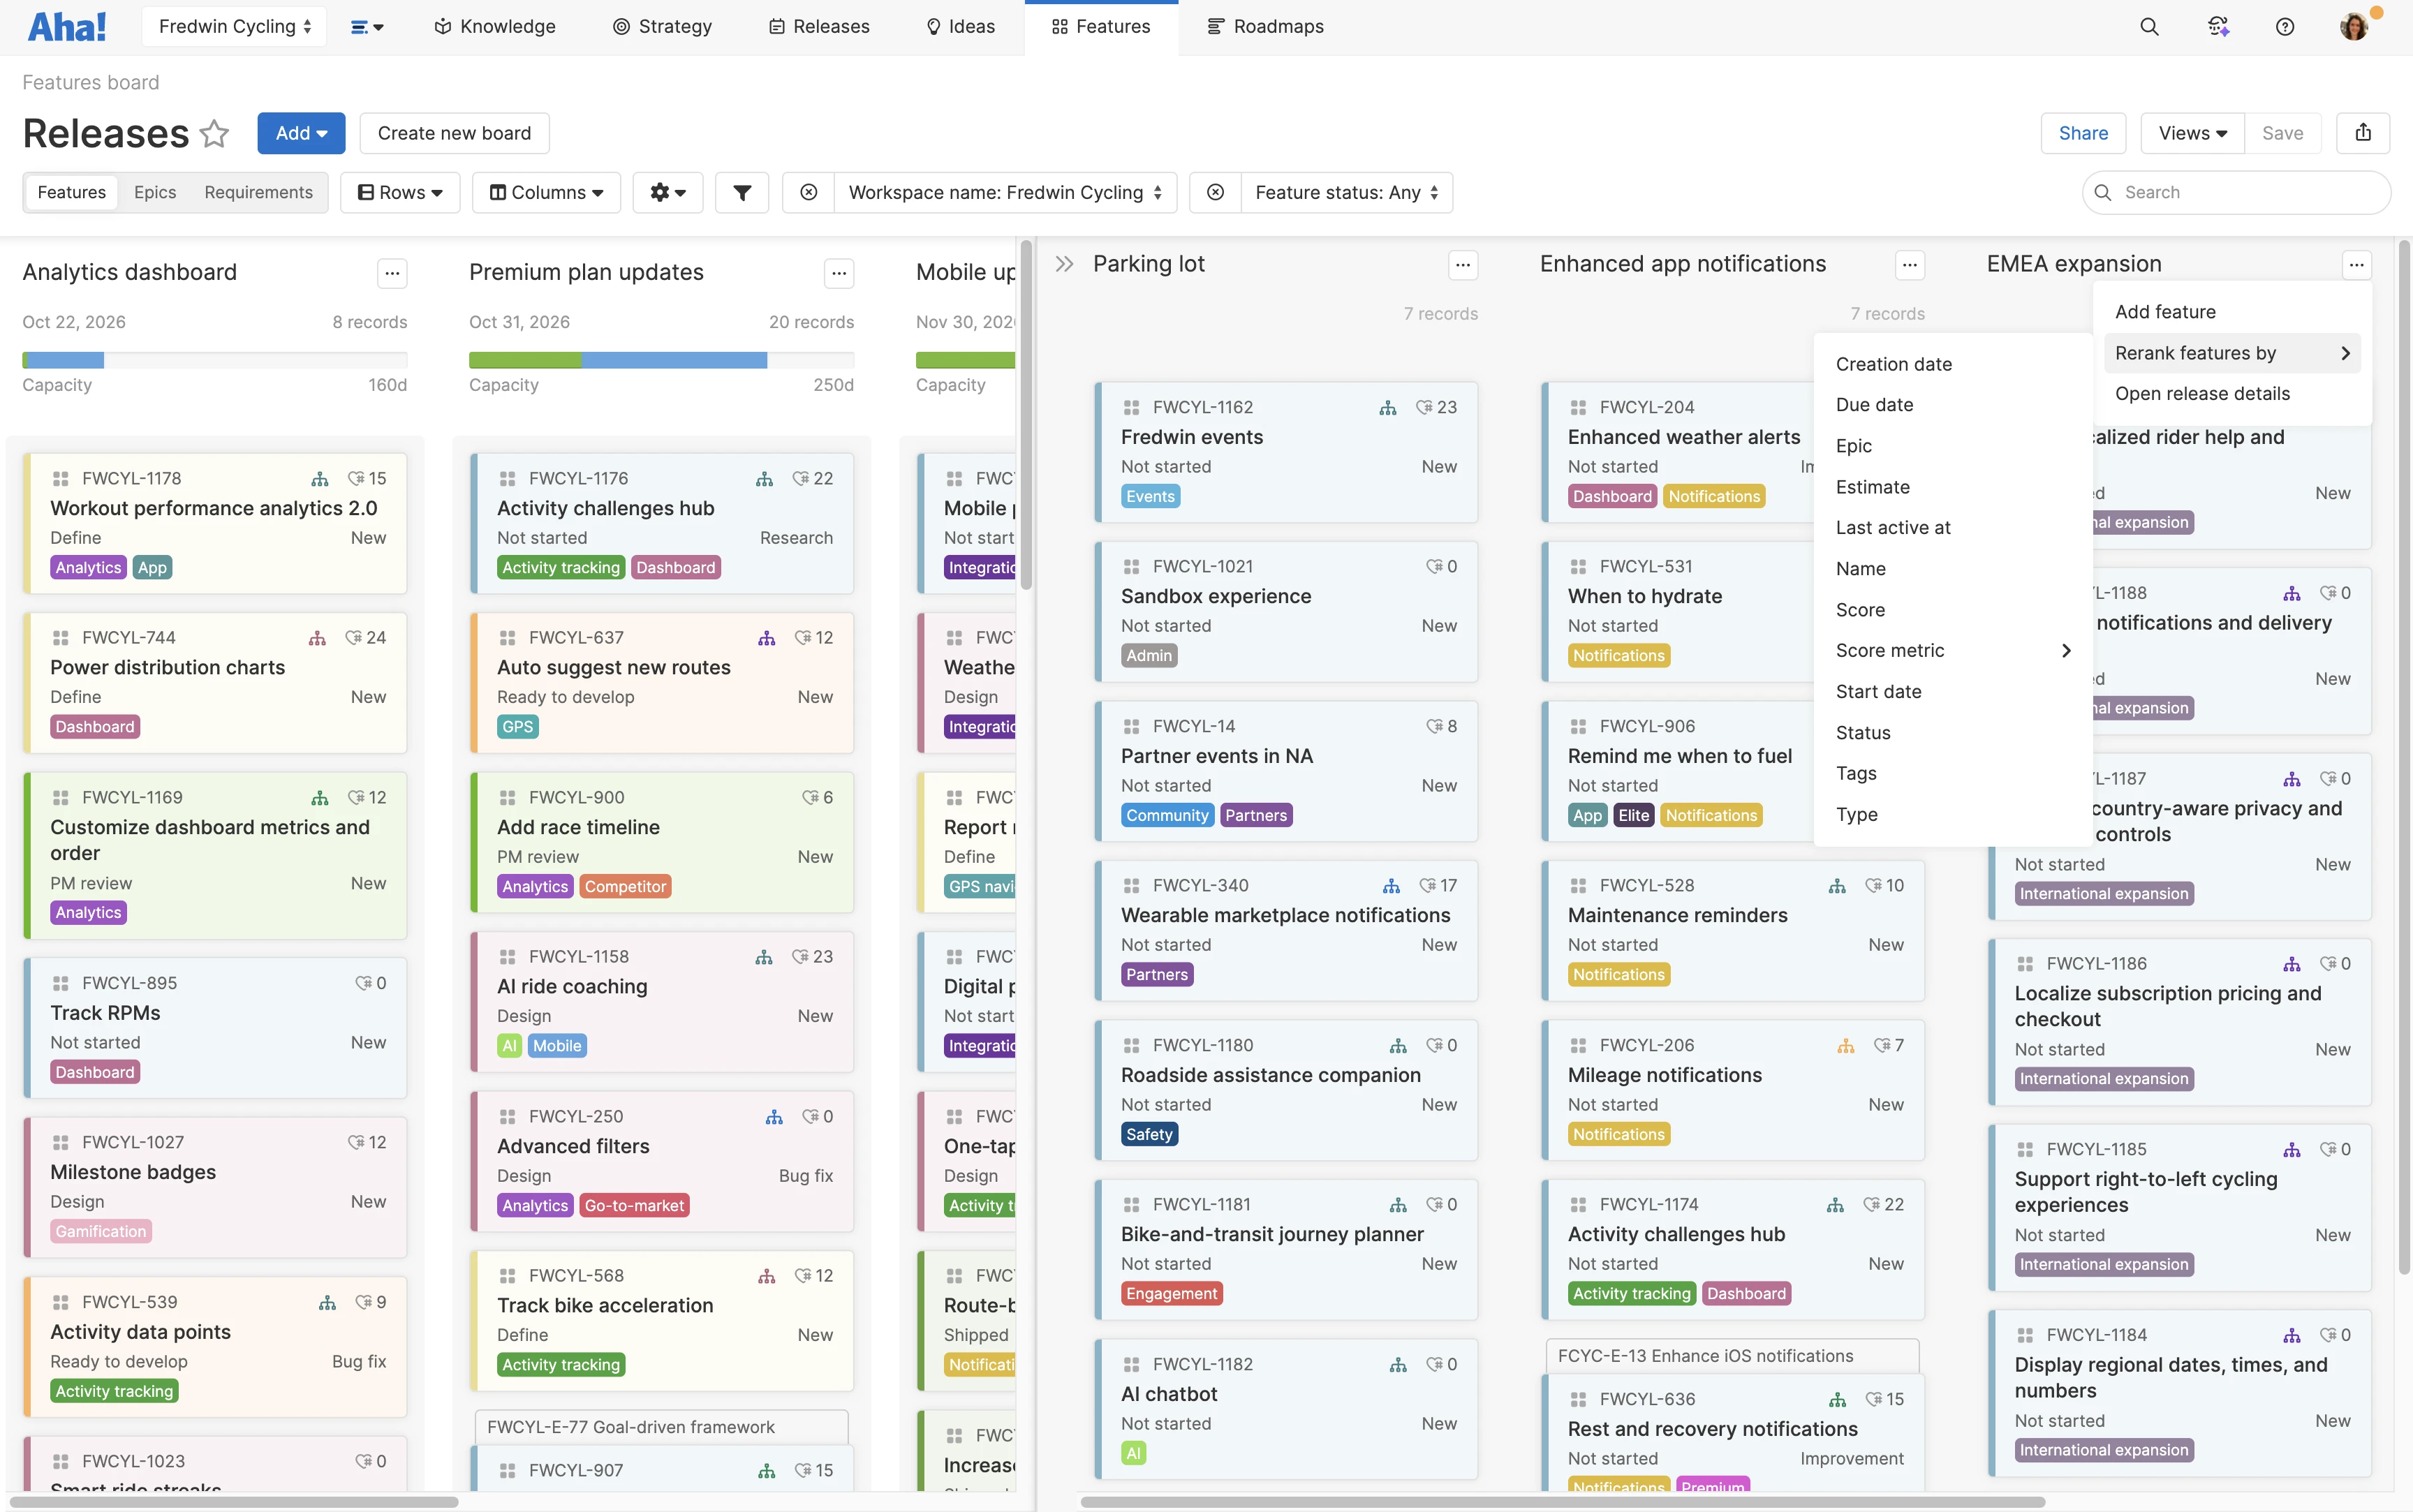This screenshot has height=1512, width=2413.
Task: Click the right panel horizontal scrollbar
Action: pyautogui.click(x=1562, y=1502)
